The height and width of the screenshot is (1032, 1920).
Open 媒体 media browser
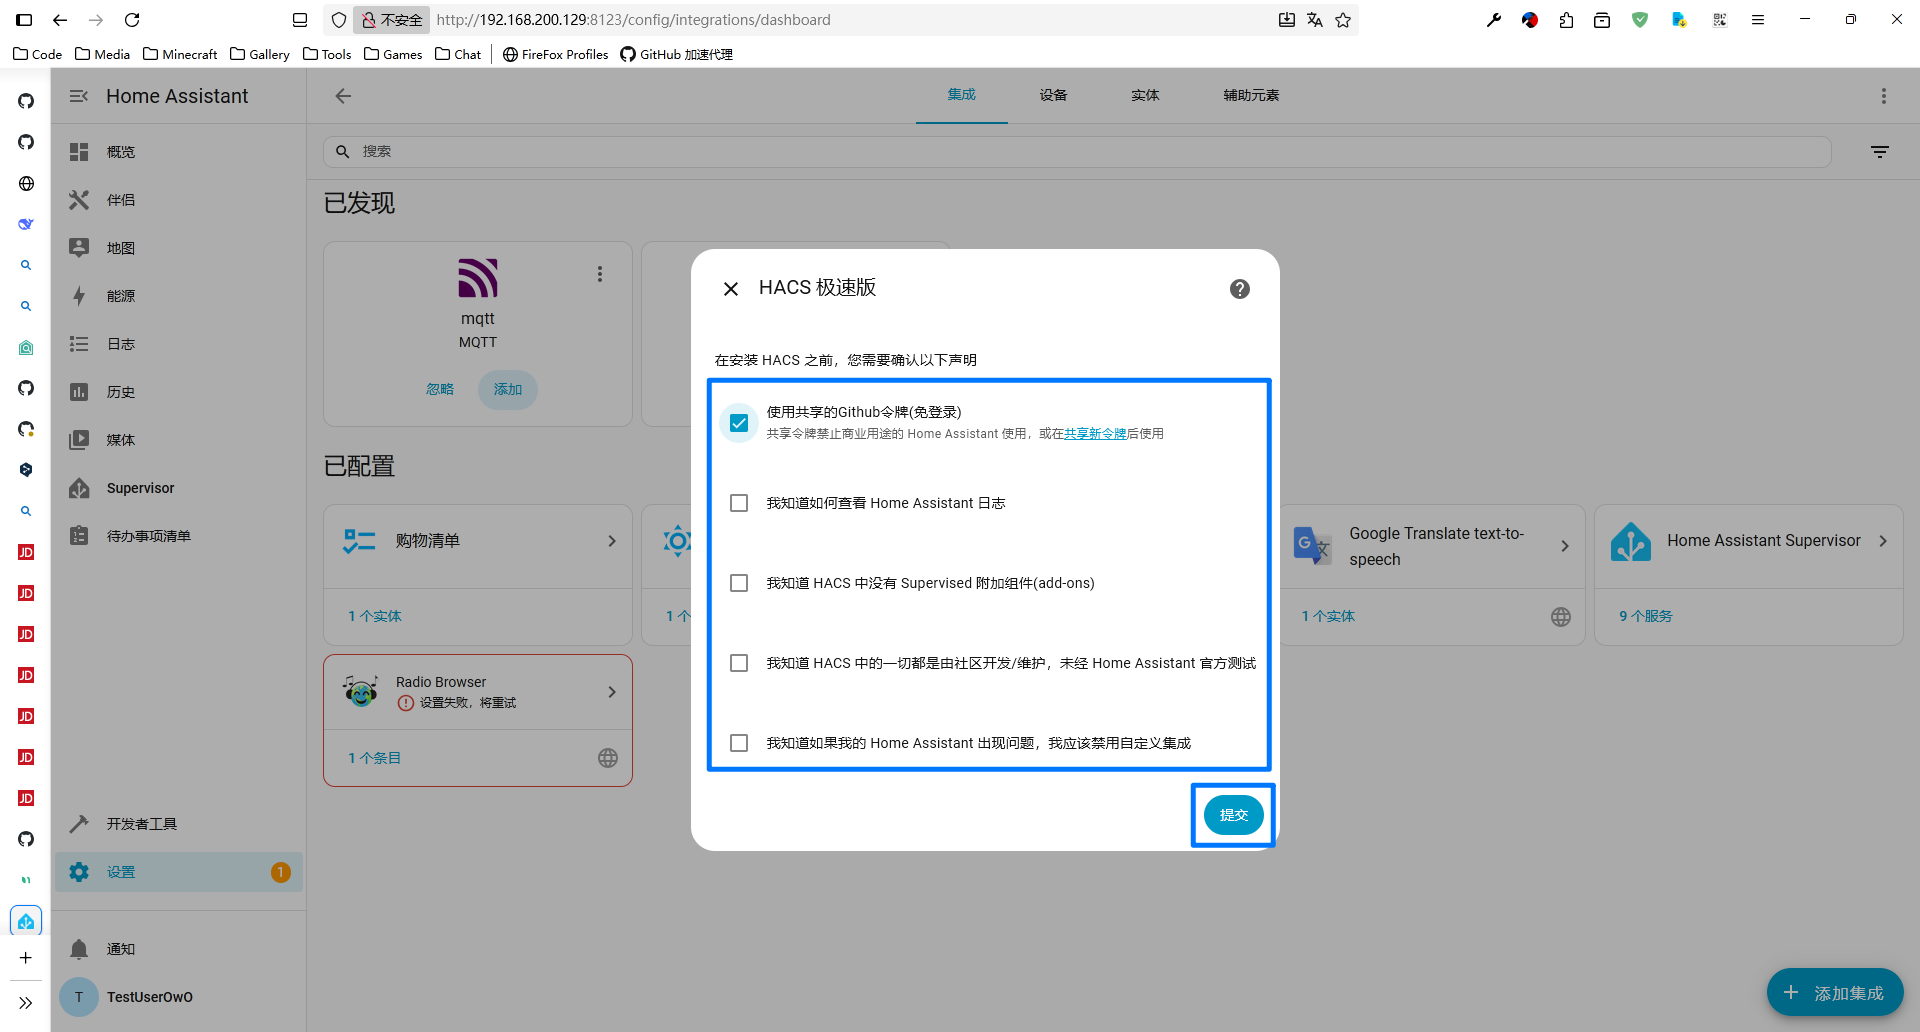pyautogui.click(x=178, y=440)
